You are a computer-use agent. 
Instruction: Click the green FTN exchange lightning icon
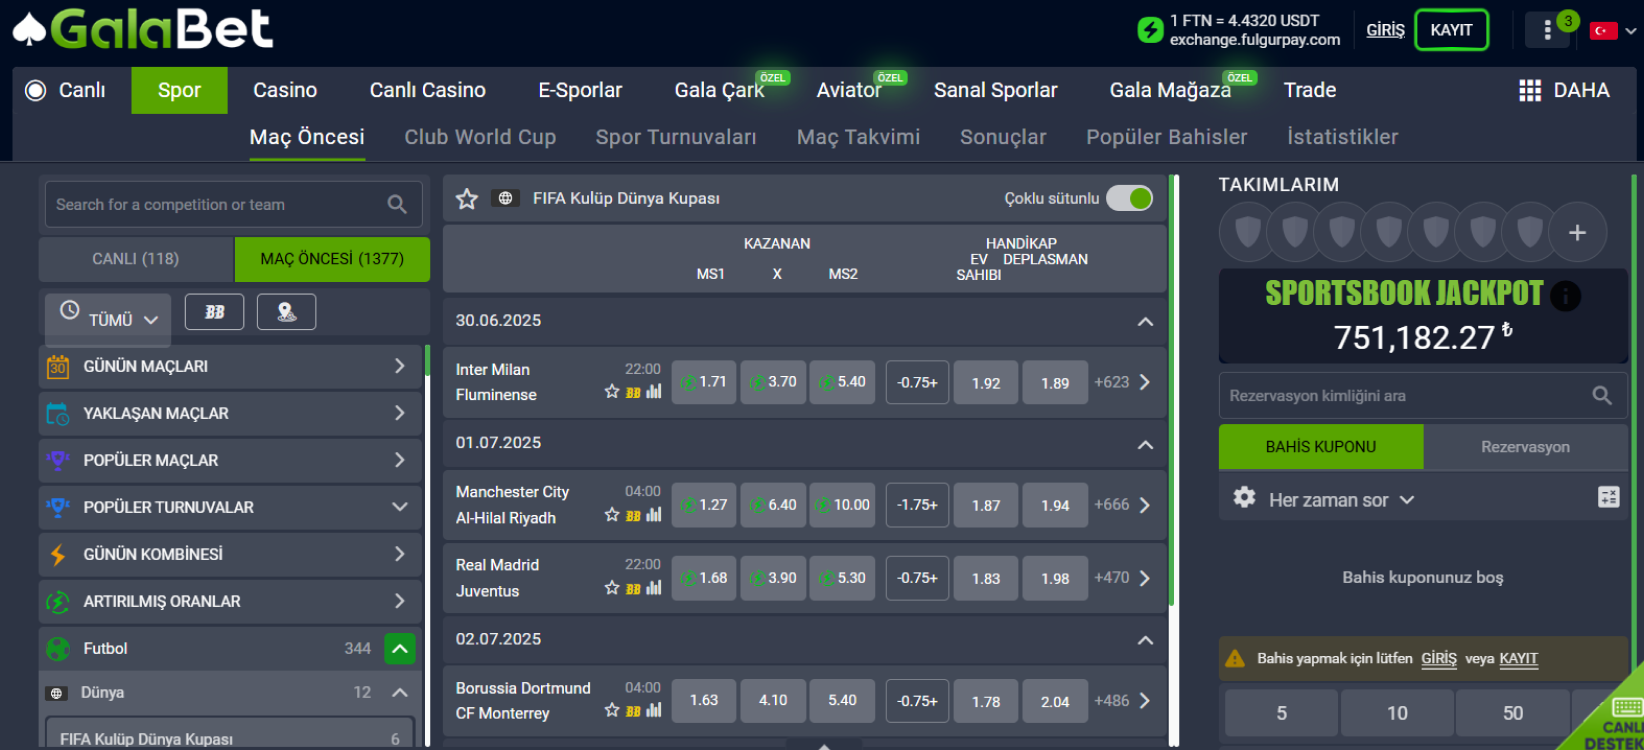(1151, 30)
